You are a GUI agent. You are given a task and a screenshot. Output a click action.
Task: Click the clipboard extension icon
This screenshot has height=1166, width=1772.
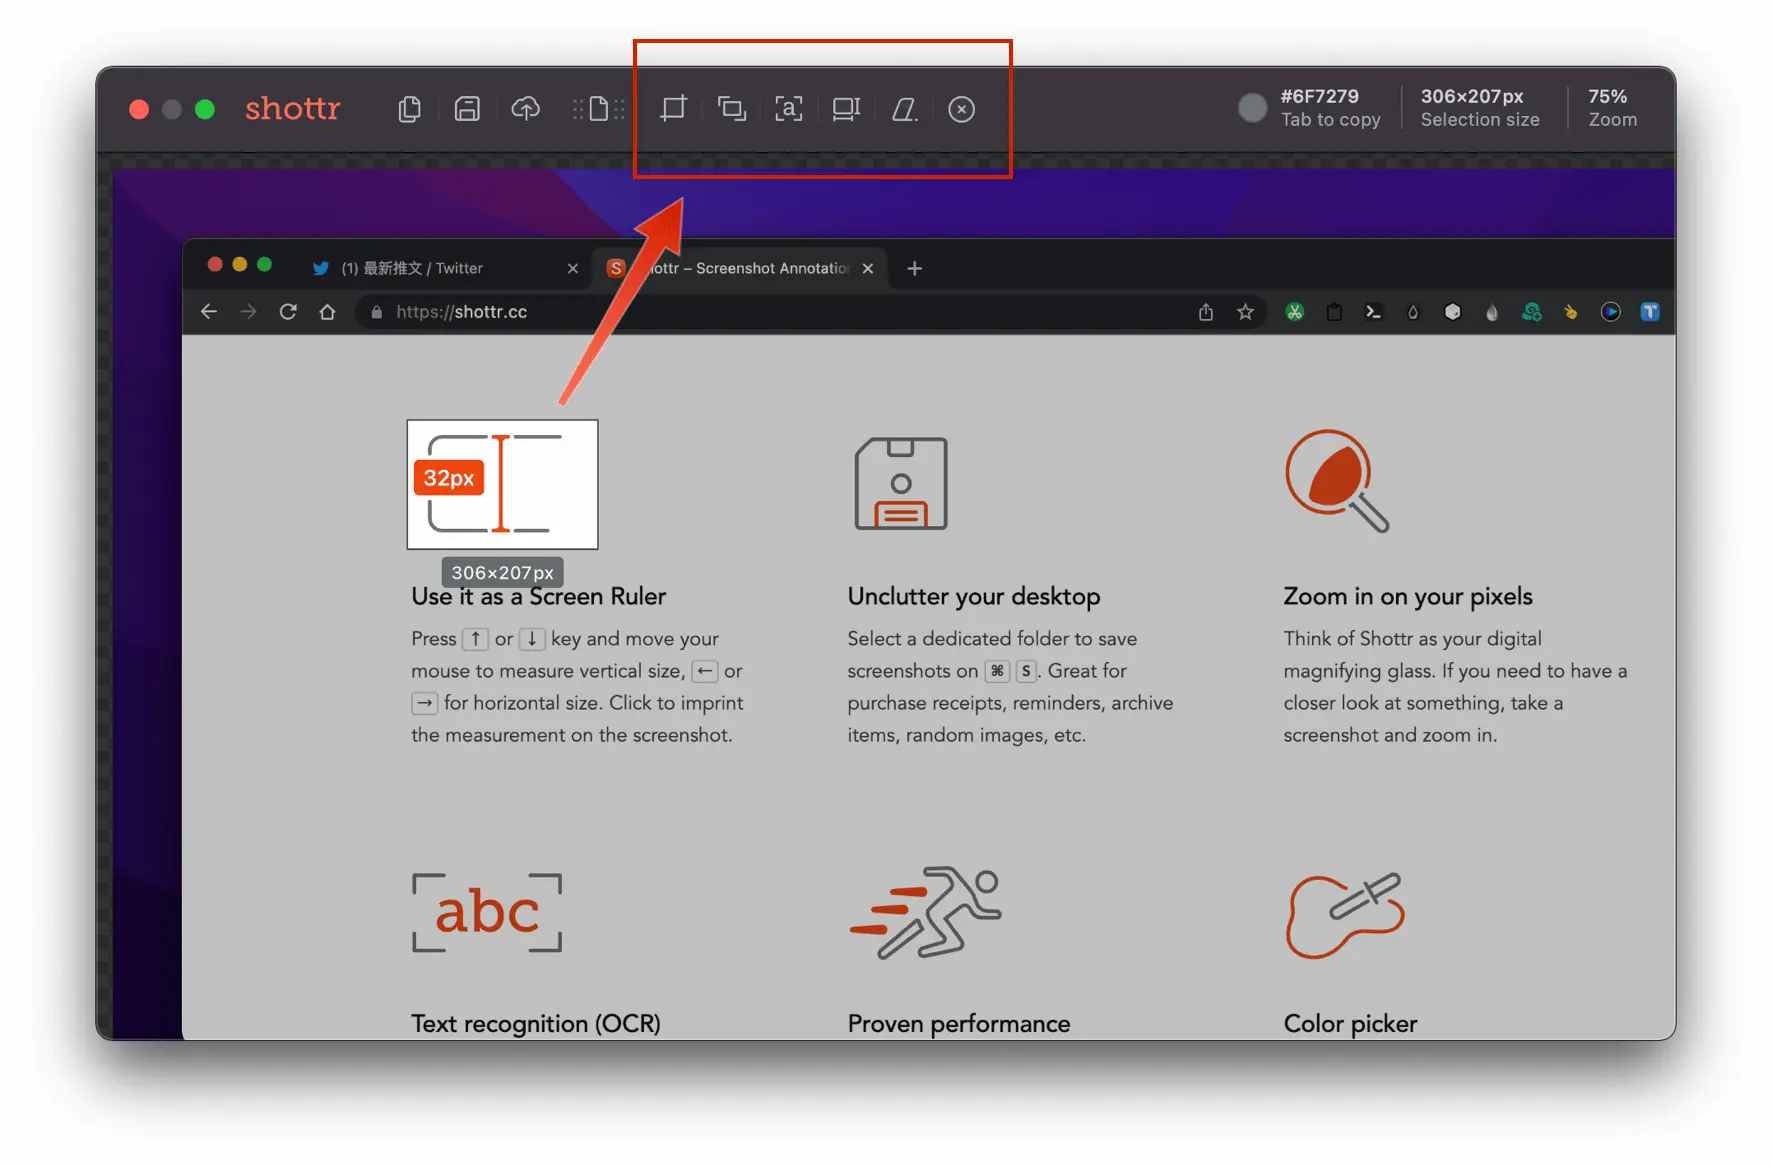(x=1334, y=312)
